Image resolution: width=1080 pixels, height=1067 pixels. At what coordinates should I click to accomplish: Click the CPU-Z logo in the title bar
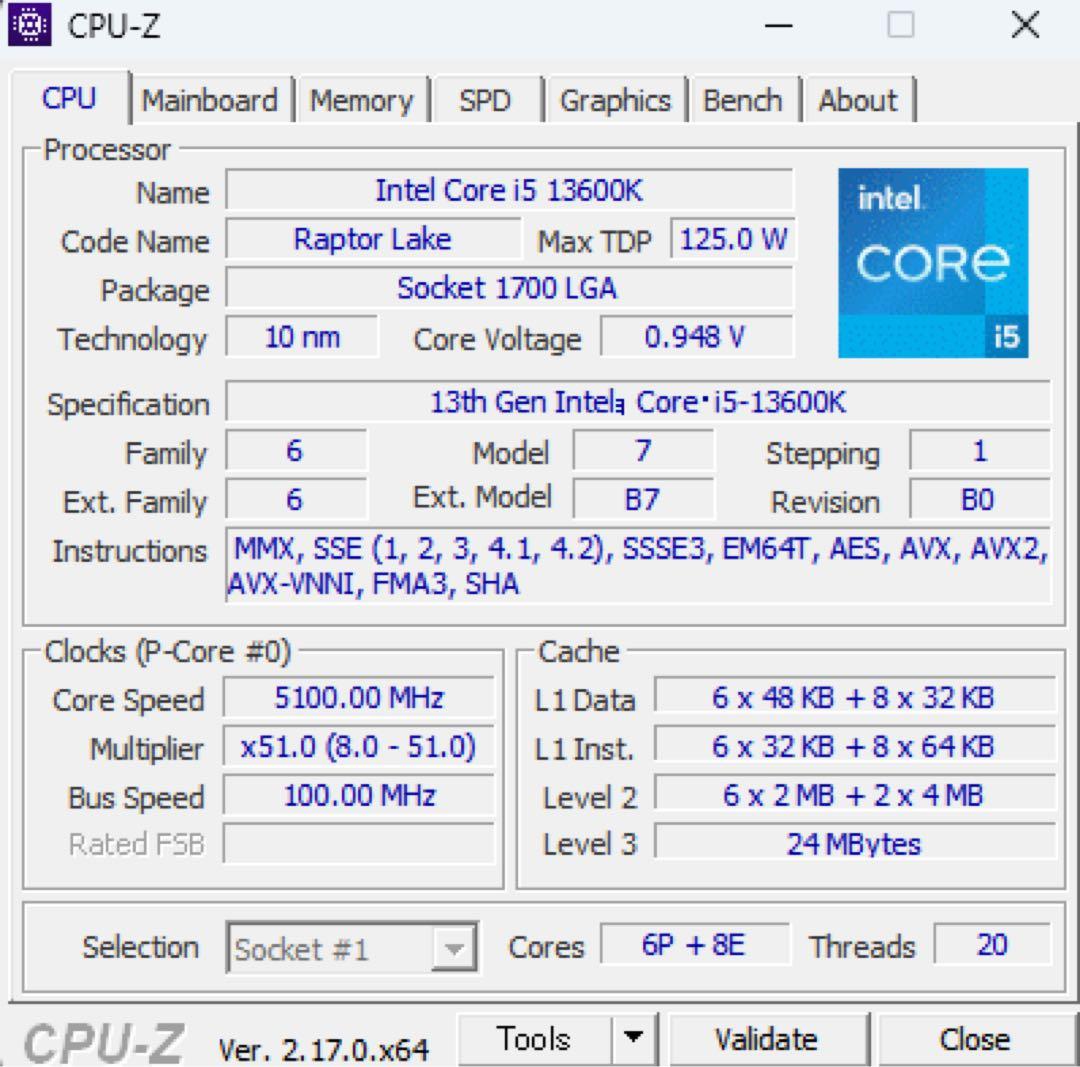[x=29, y=26]
